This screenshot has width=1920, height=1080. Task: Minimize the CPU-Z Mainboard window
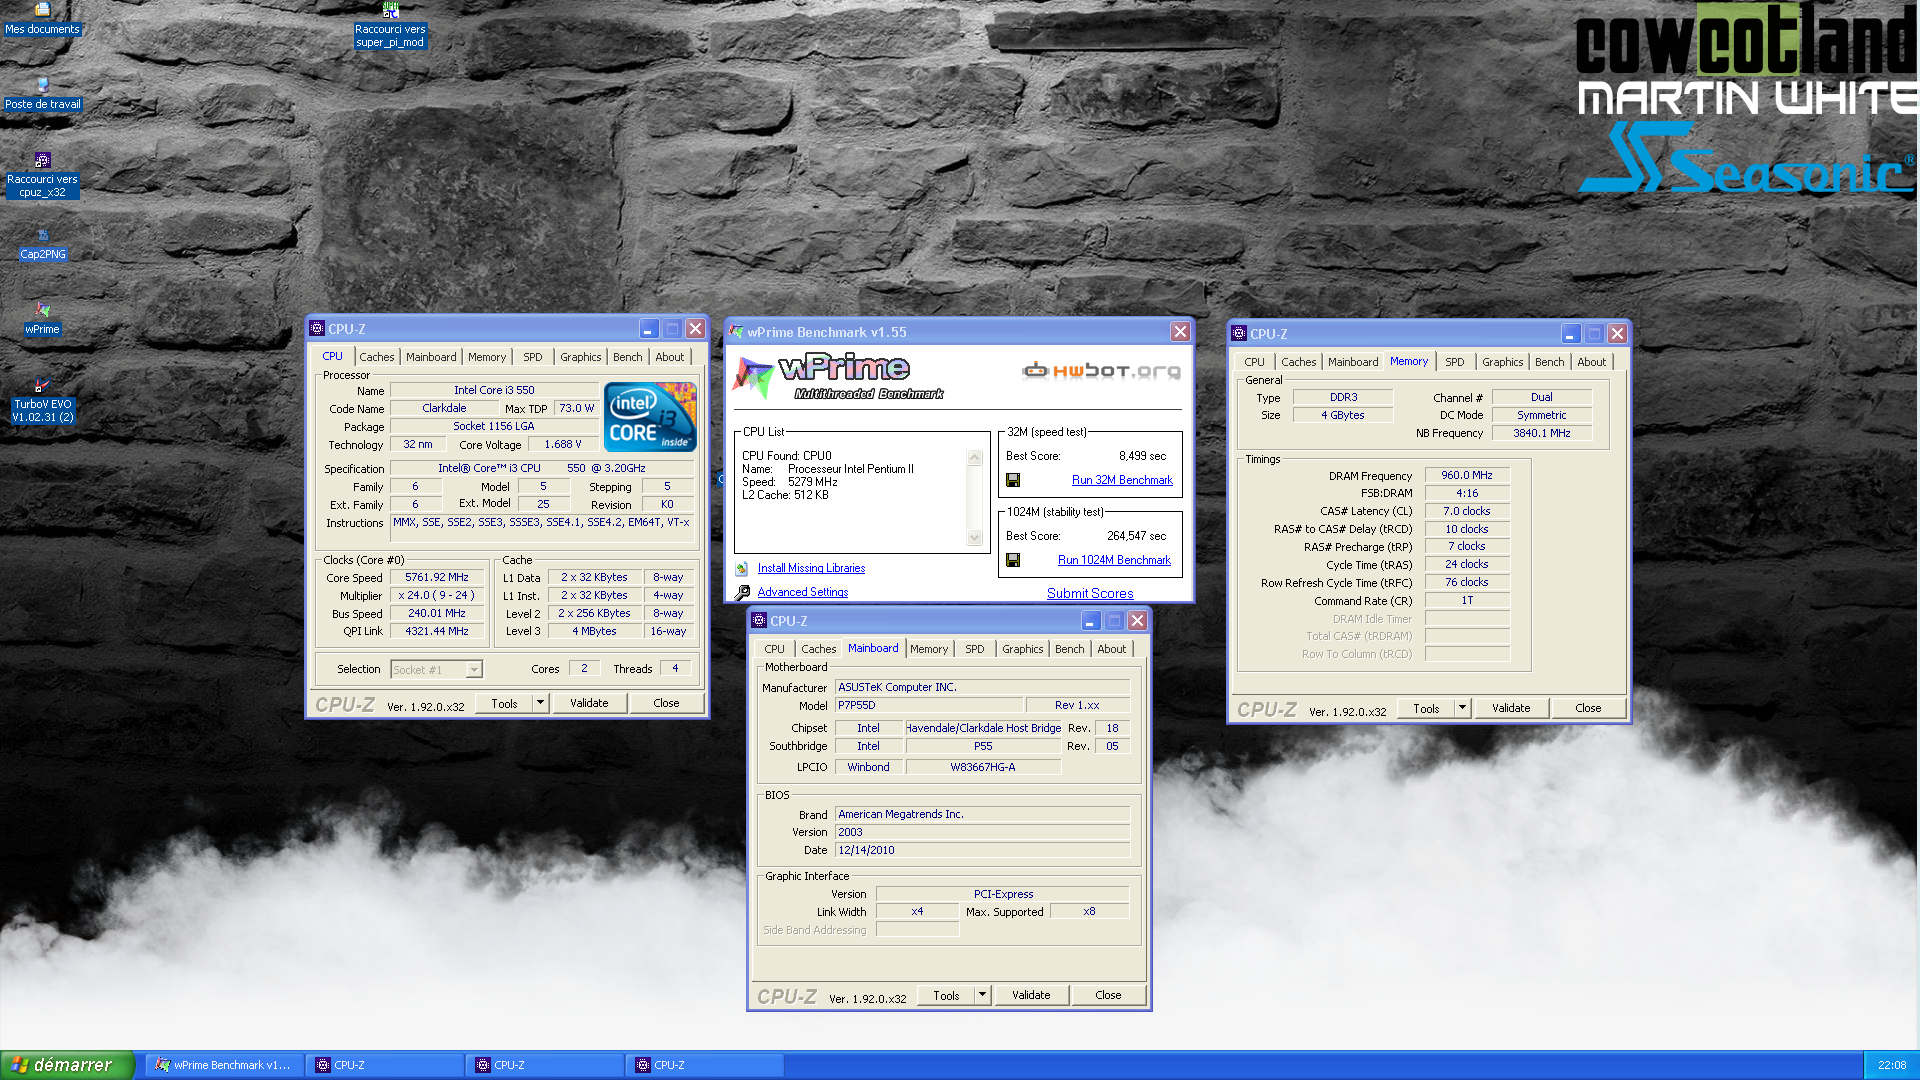(1091, 621)
